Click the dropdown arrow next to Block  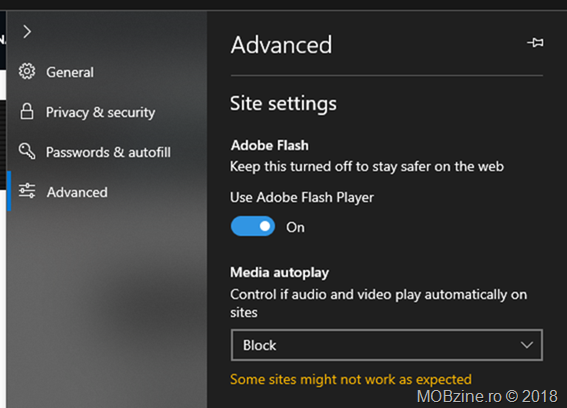click(x=526, y=345)
